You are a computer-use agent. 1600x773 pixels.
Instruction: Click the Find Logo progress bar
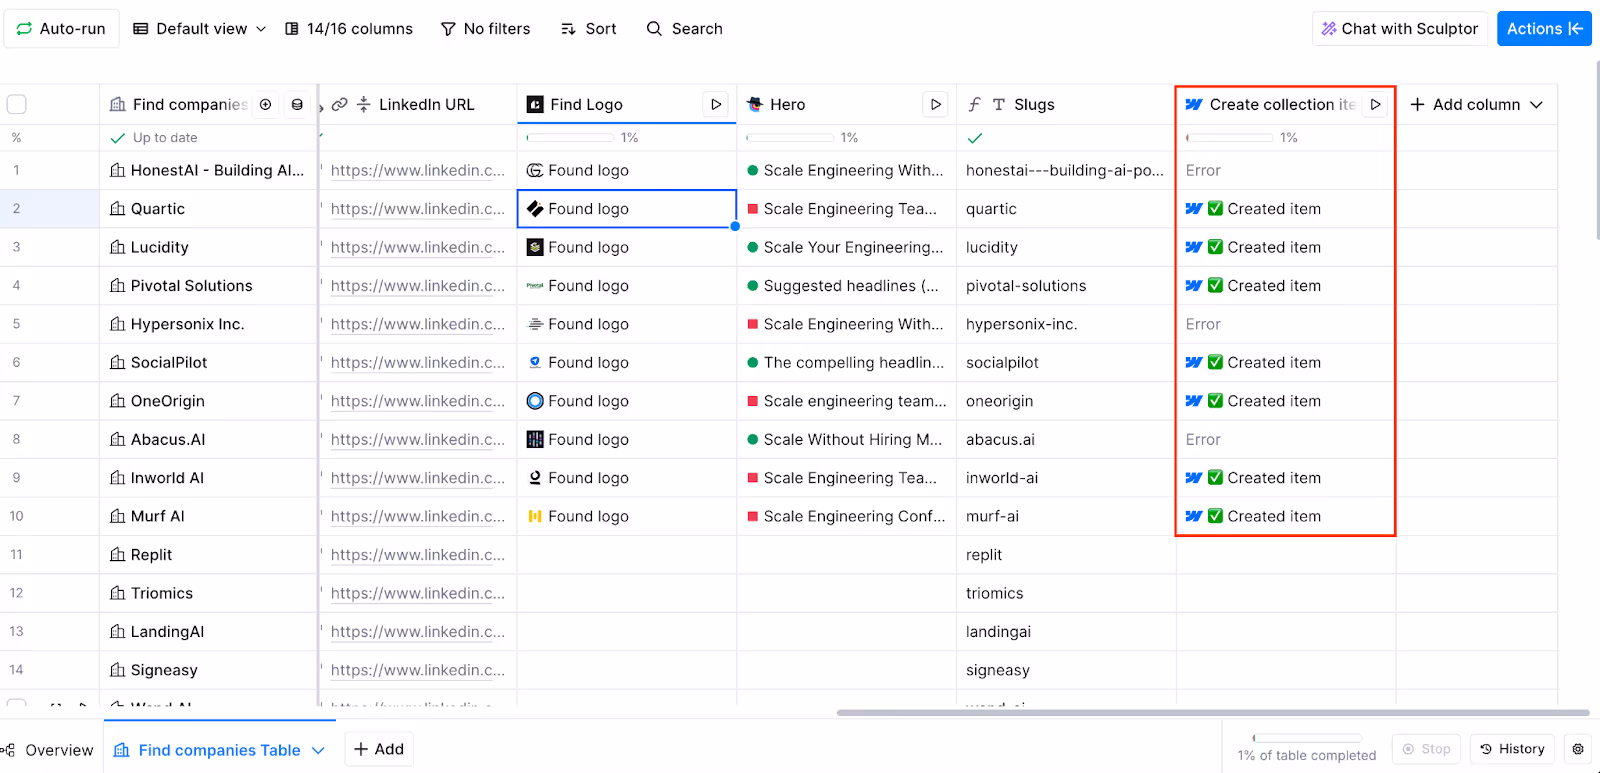[x=571, y=137]
